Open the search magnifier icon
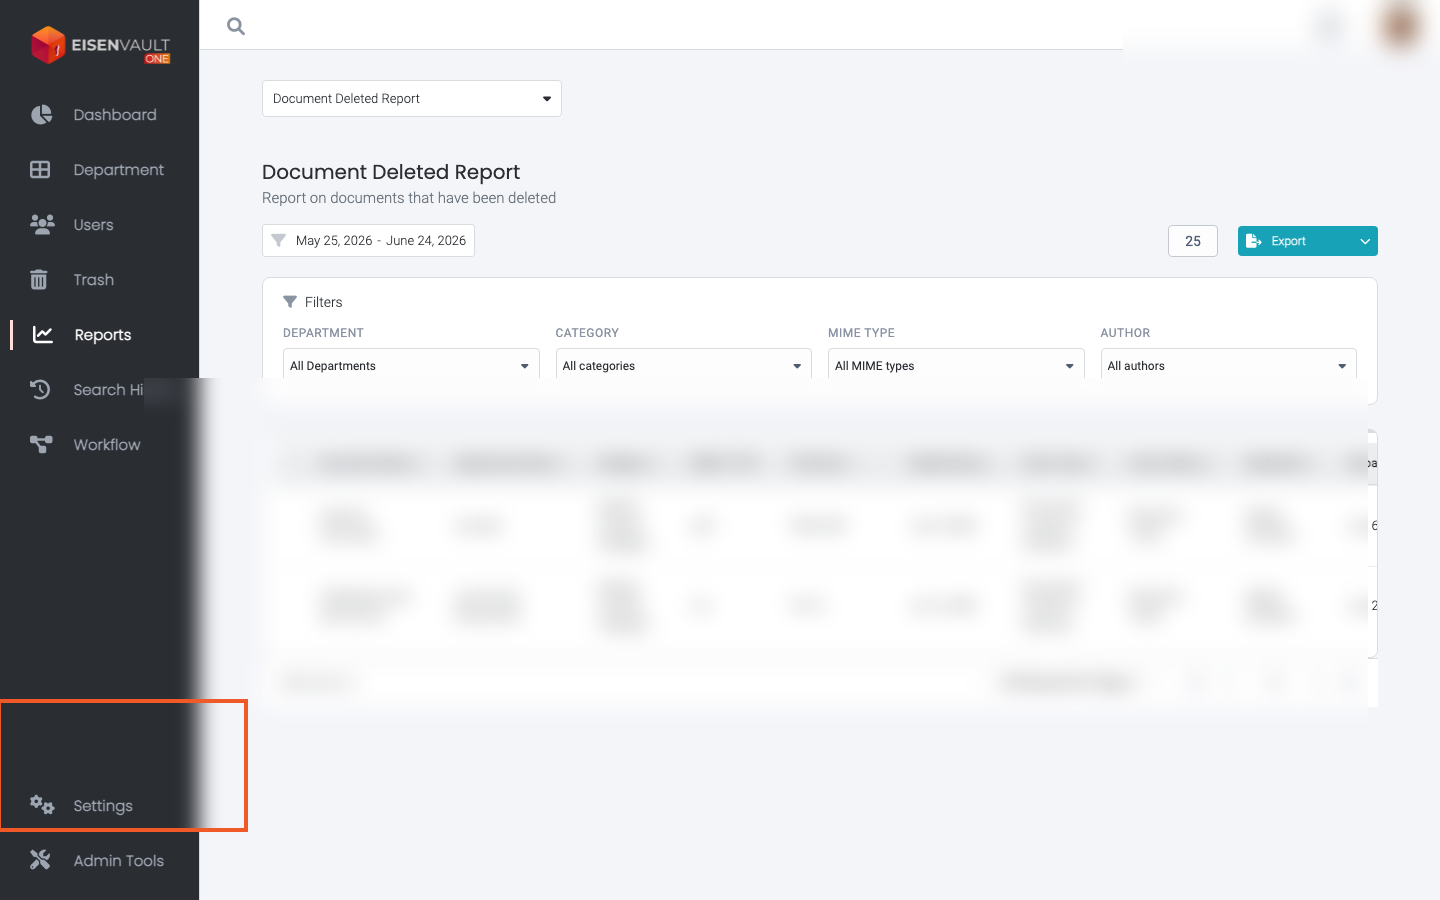This screenshot has width=1440, height=900. point(236,26)
